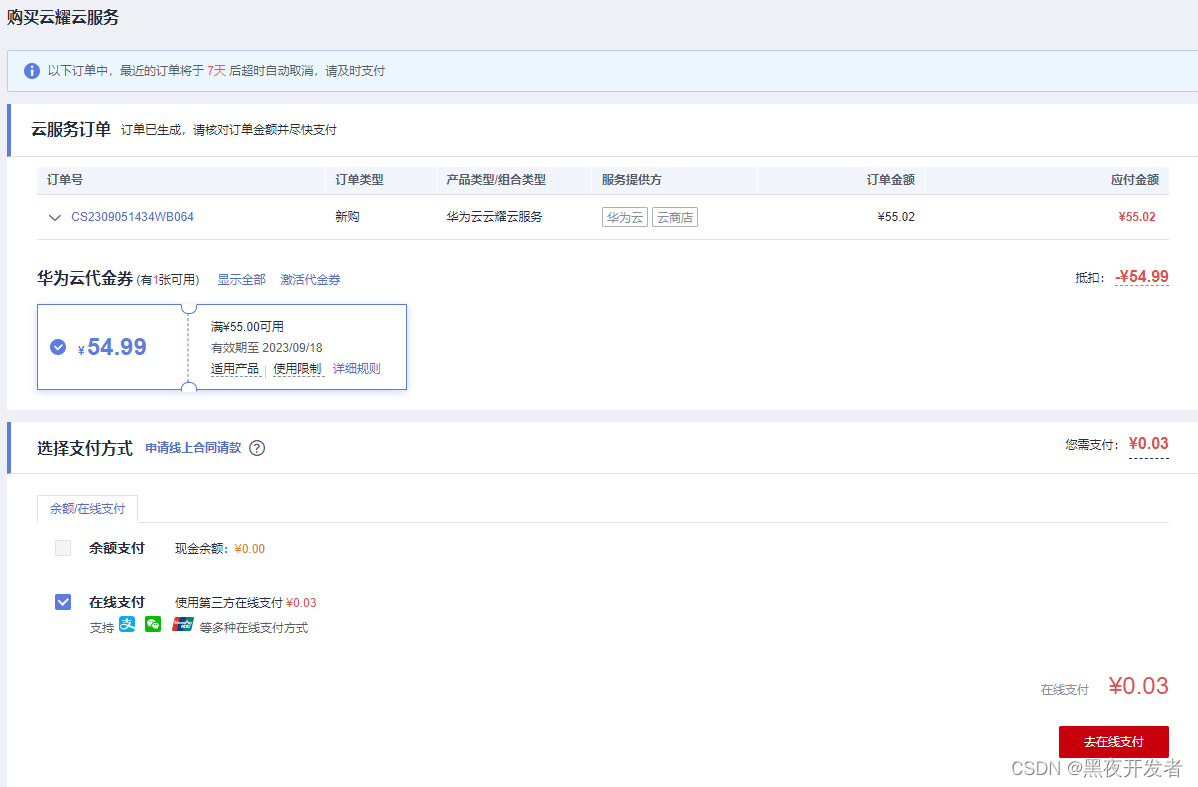Click the 满¥55.00可用 coupon condition

(248, 327)
